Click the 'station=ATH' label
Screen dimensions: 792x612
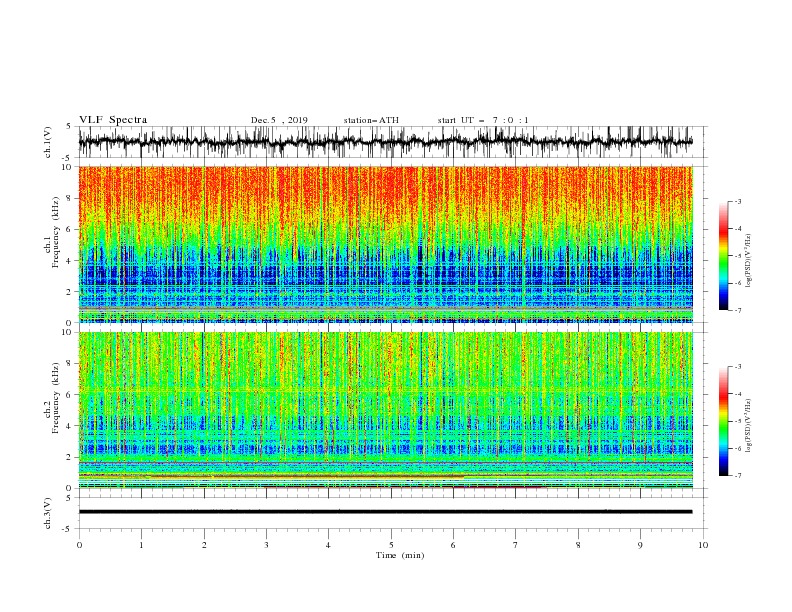[x=371, y=120]
